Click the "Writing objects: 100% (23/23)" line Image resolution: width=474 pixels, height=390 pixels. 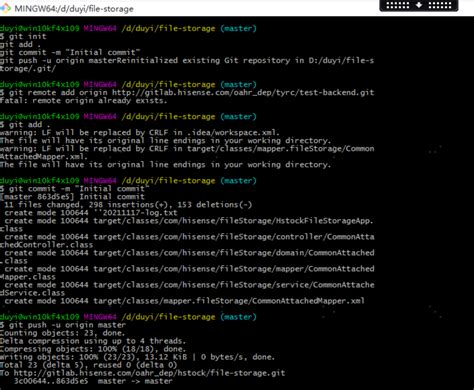point(137,357)
